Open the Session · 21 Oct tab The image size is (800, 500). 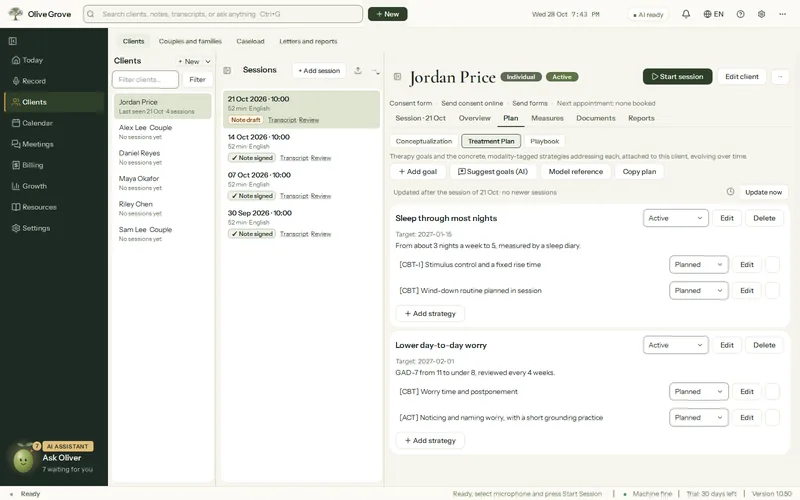click(x=420, y=118)
